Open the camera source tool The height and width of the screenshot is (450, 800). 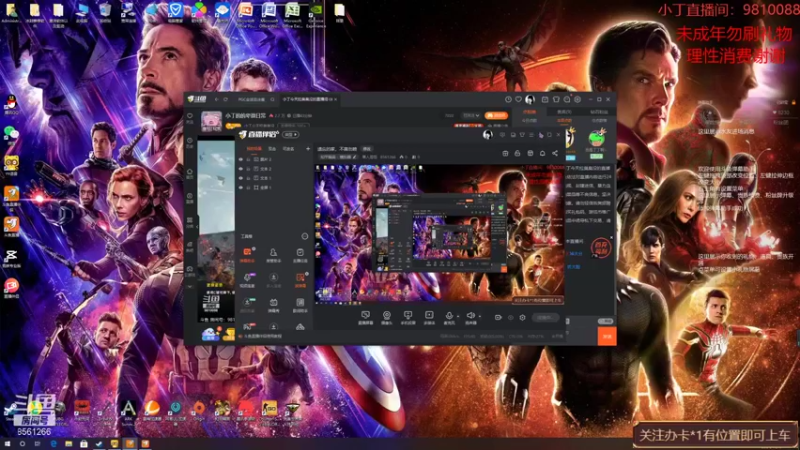(387, 317)
